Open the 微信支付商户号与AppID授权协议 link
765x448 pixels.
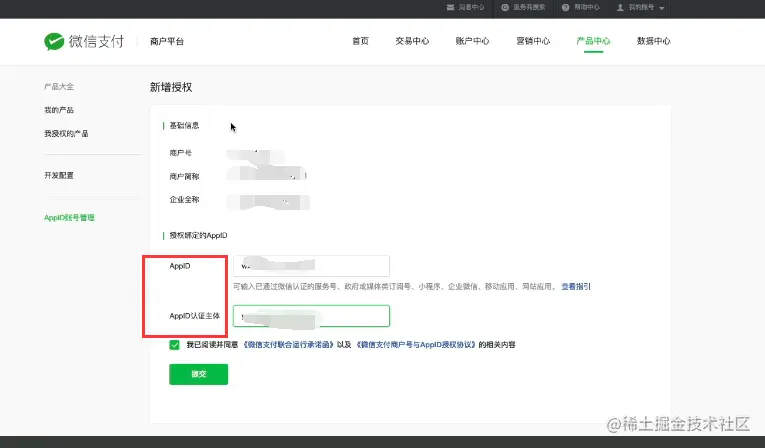click(x=415, y=345)
